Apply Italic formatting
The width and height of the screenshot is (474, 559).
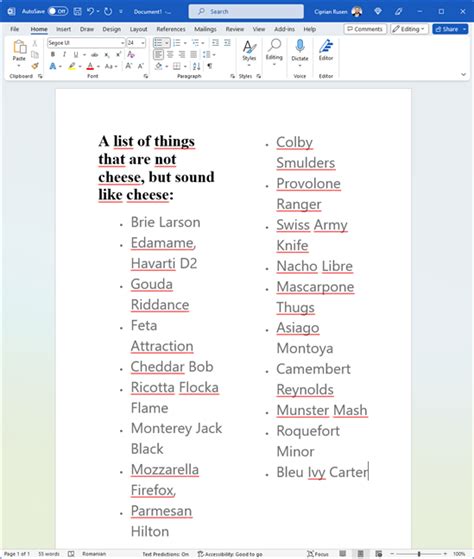pyautogui.click(x=64, y=55)
